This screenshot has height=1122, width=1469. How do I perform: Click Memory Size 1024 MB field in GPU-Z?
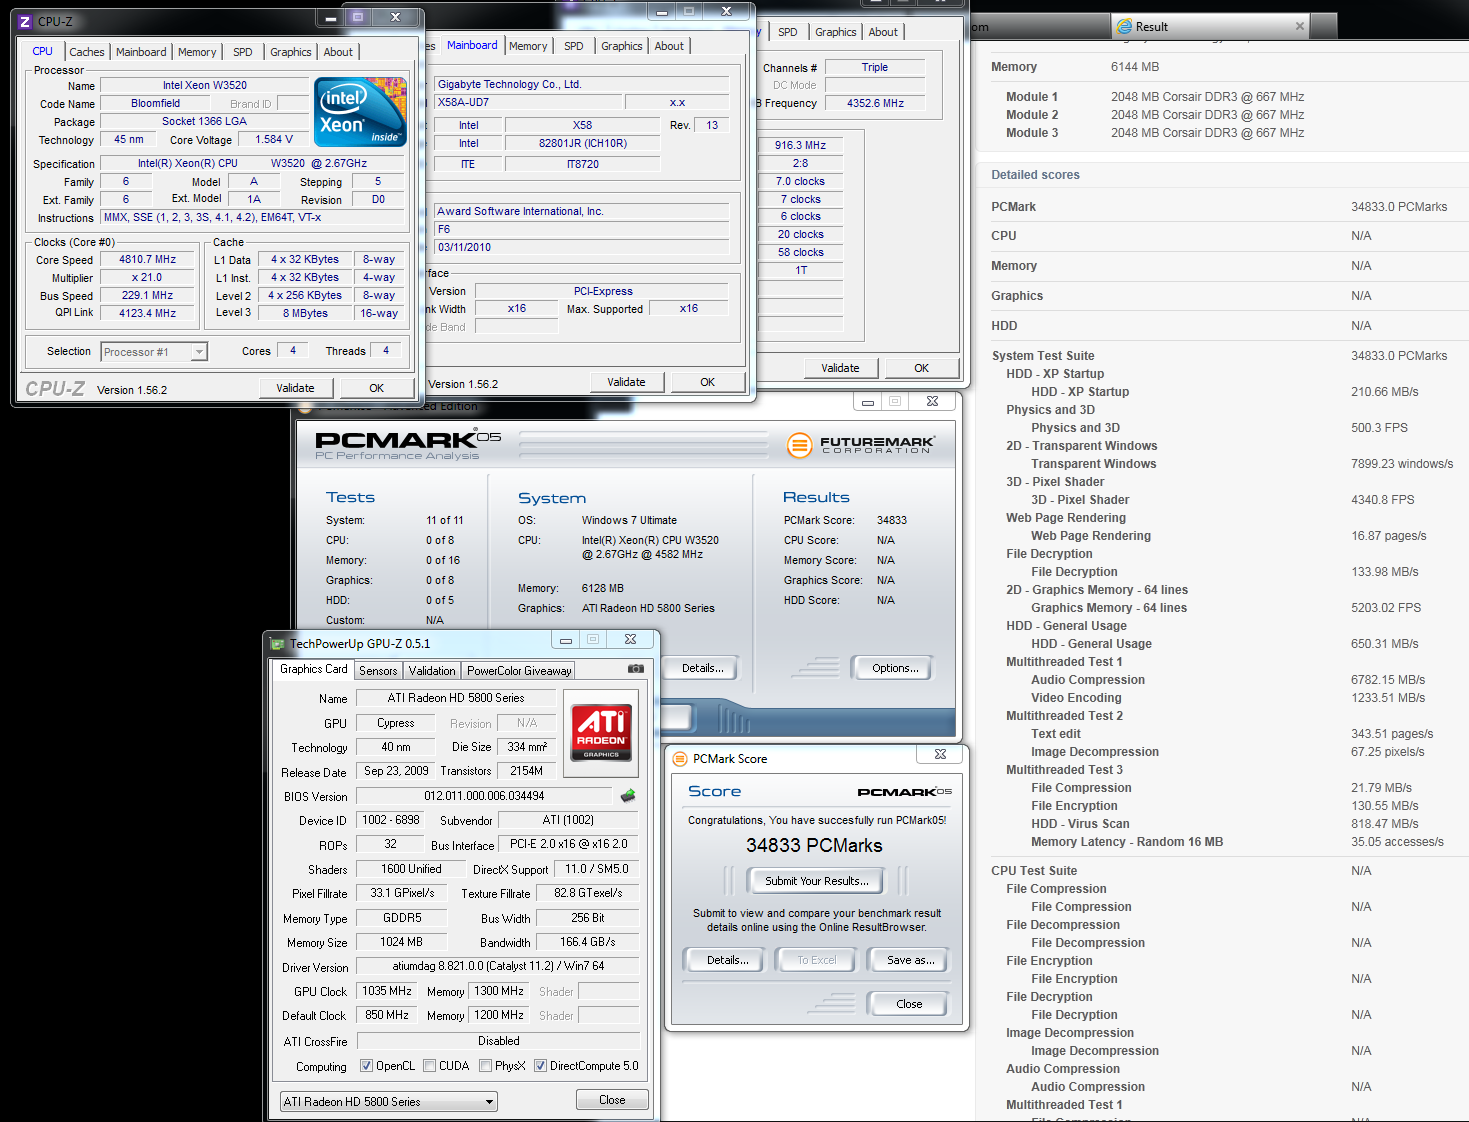pos(401,942)
